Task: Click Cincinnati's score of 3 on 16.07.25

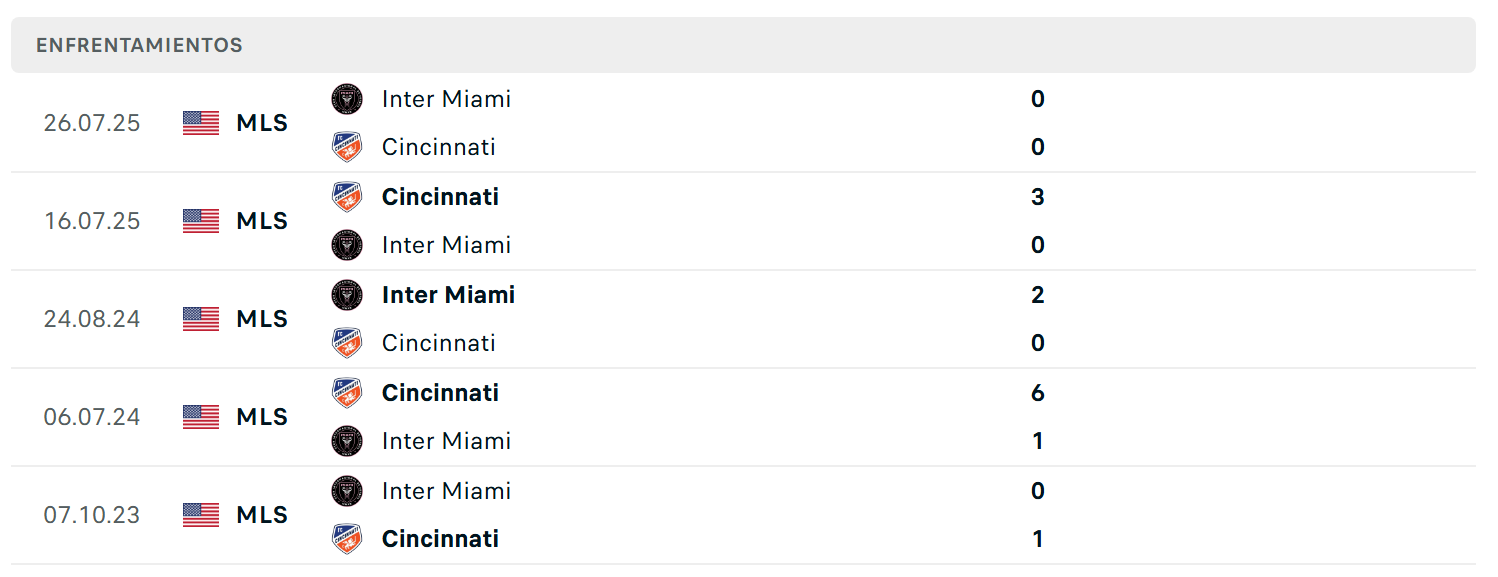Action: 1037,197
